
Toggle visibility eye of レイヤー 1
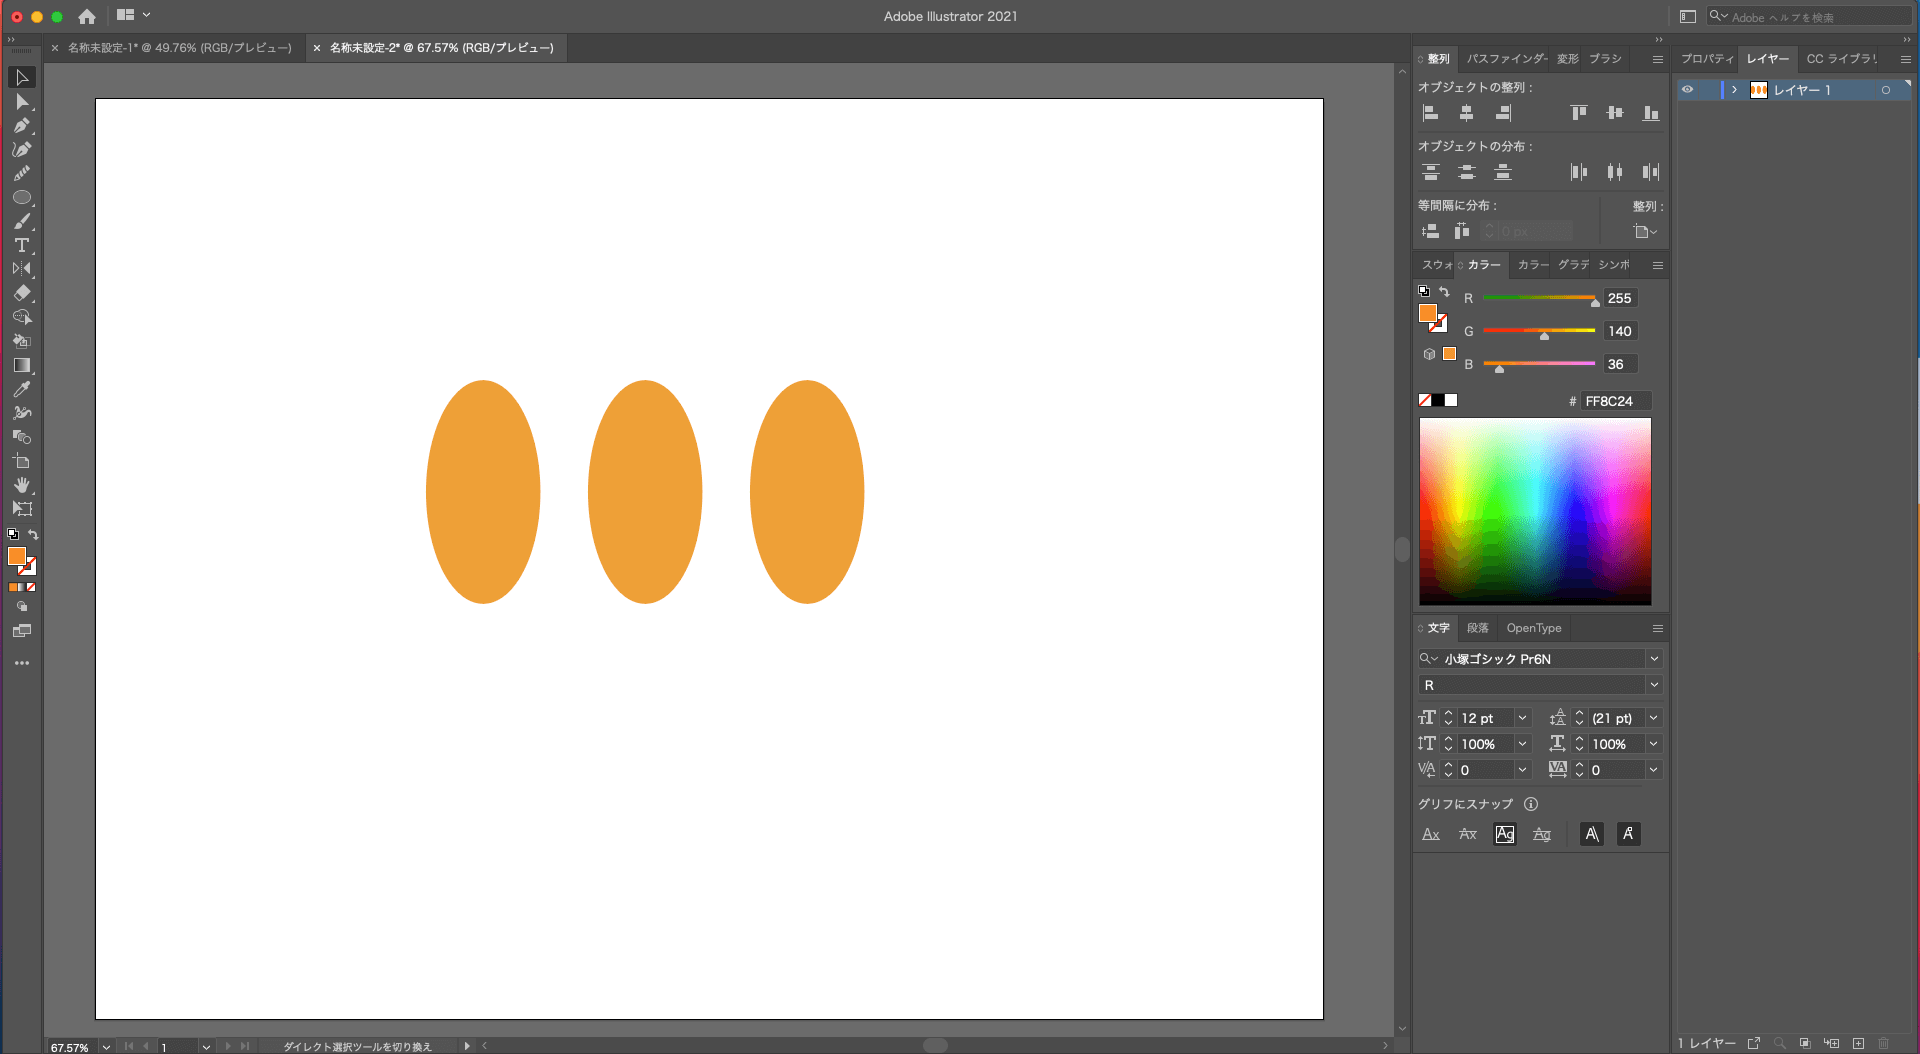click(1688, 90)
